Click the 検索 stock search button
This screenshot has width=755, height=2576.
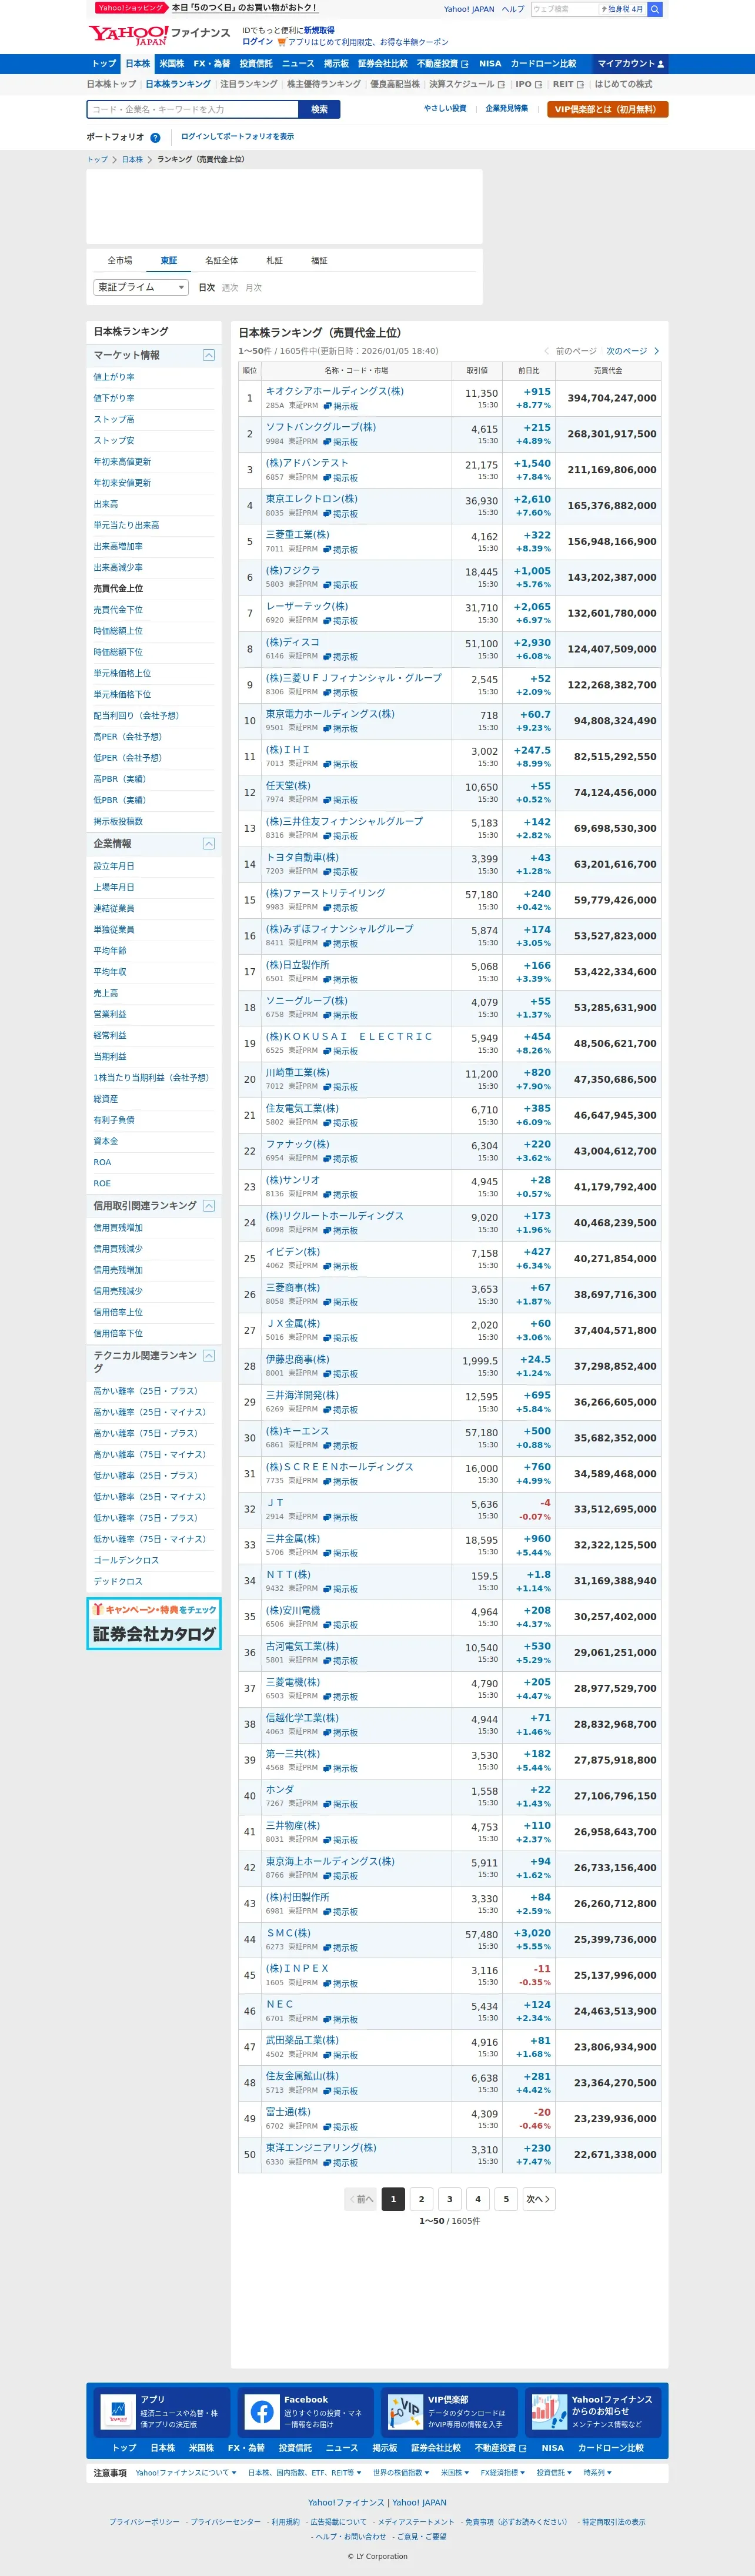click(x=319, y=109)
